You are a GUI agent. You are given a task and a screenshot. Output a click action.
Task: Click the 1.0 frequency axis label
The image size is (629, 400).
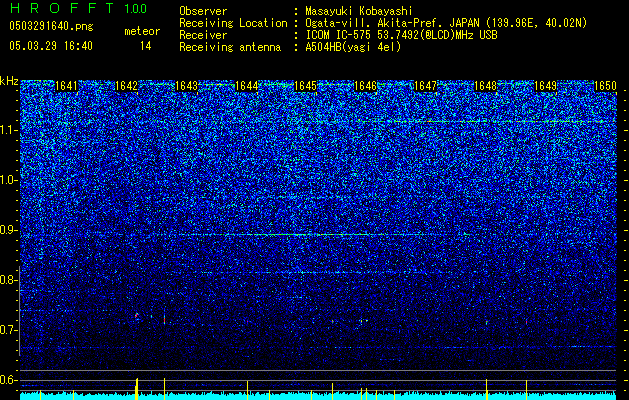(8, 181)
